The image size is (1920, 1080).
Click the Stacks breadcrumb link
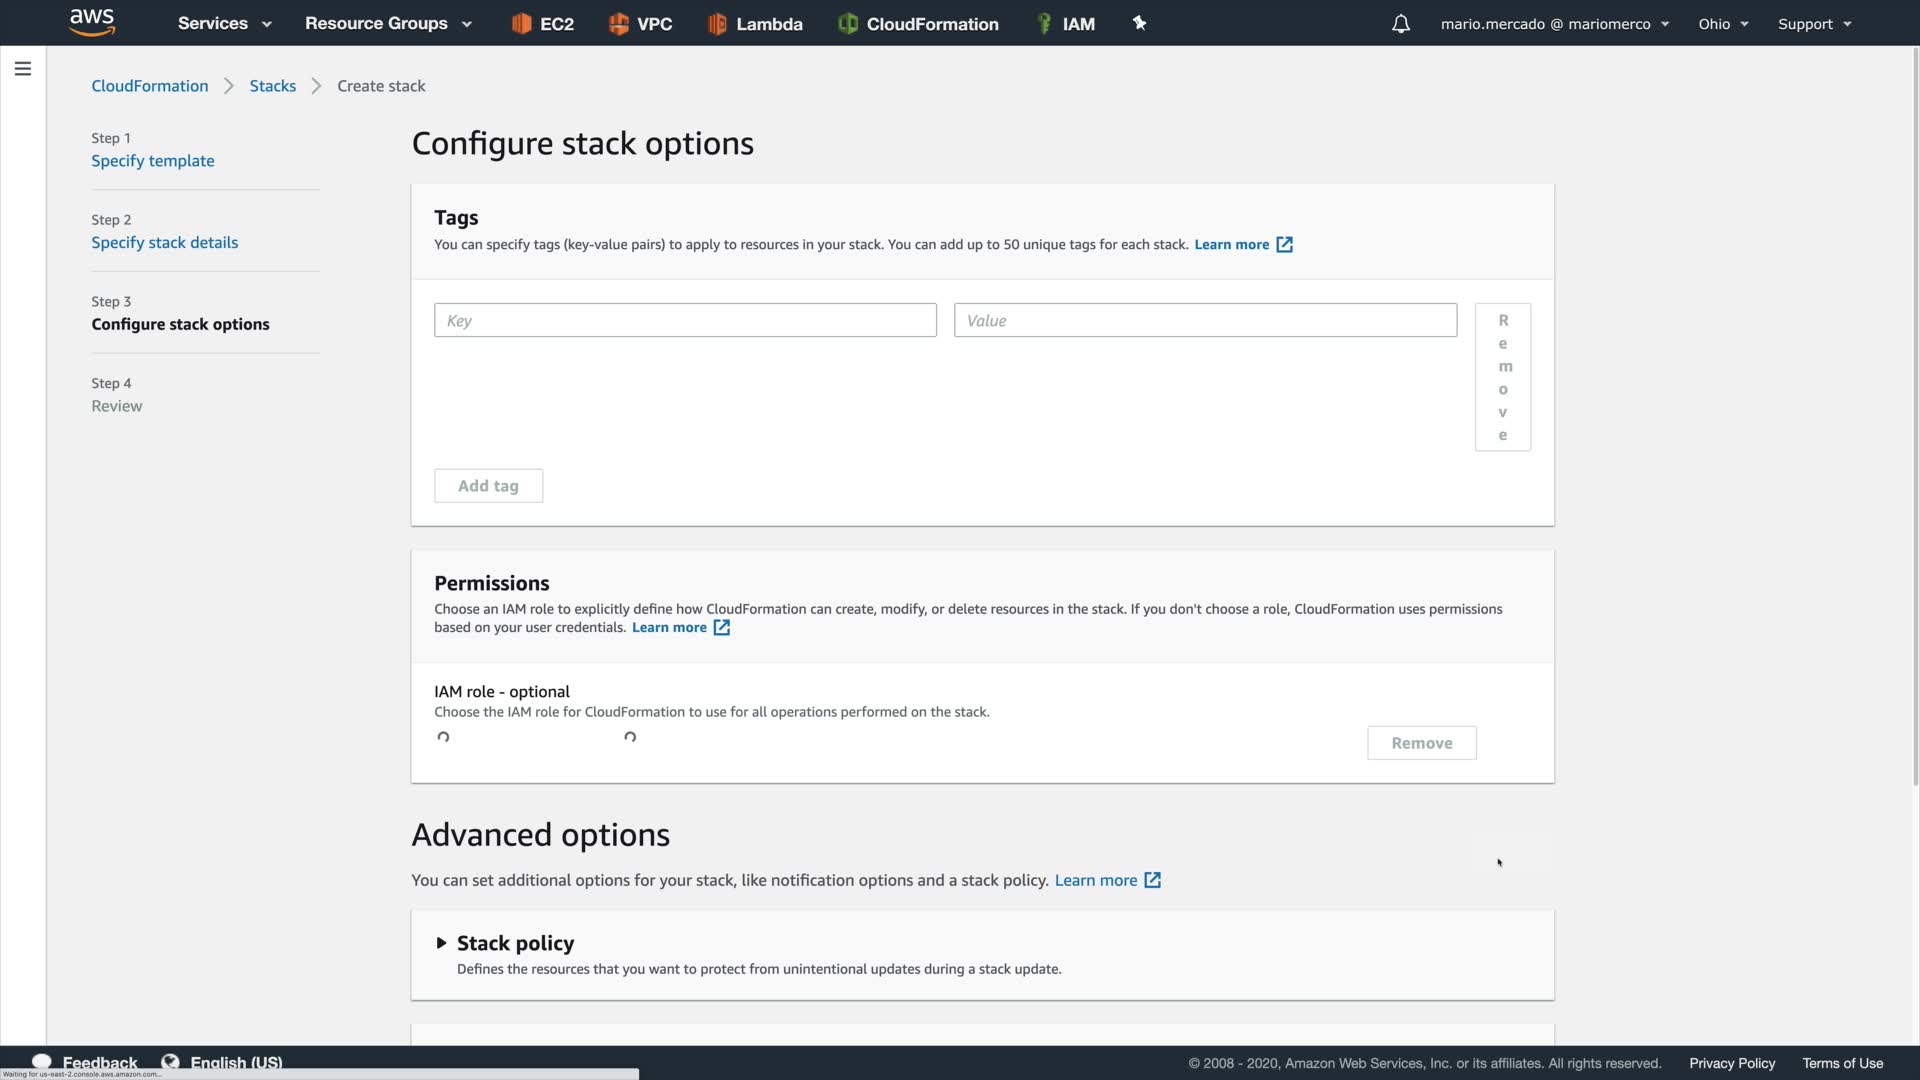click(x=273, y=86)
